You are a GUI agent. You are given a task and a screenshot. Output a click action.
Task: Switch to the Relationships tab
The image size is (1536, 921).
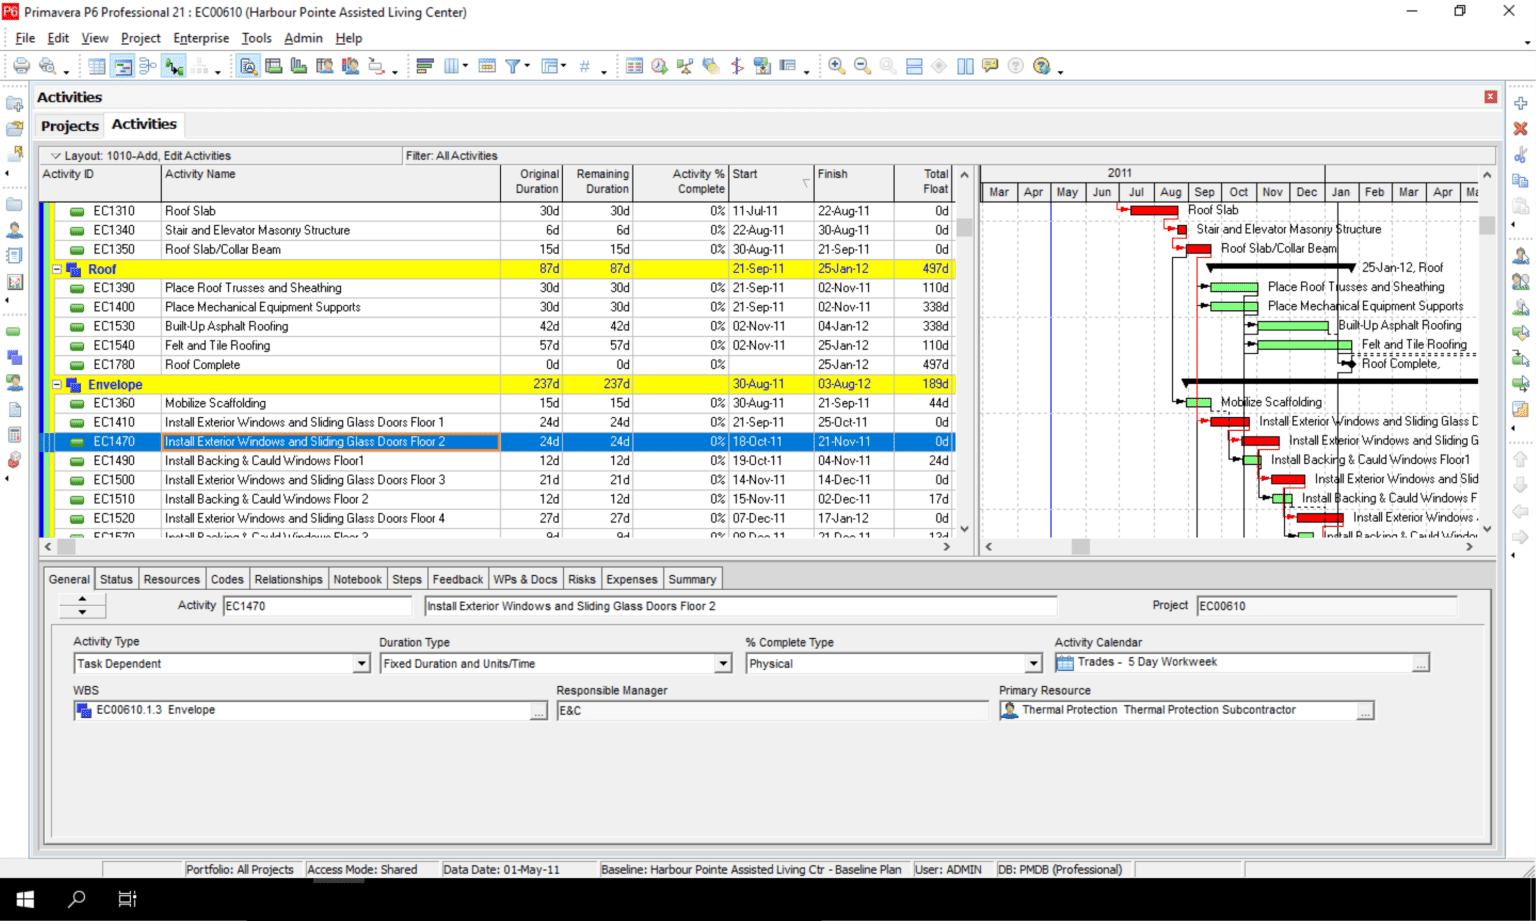(288, 579)
